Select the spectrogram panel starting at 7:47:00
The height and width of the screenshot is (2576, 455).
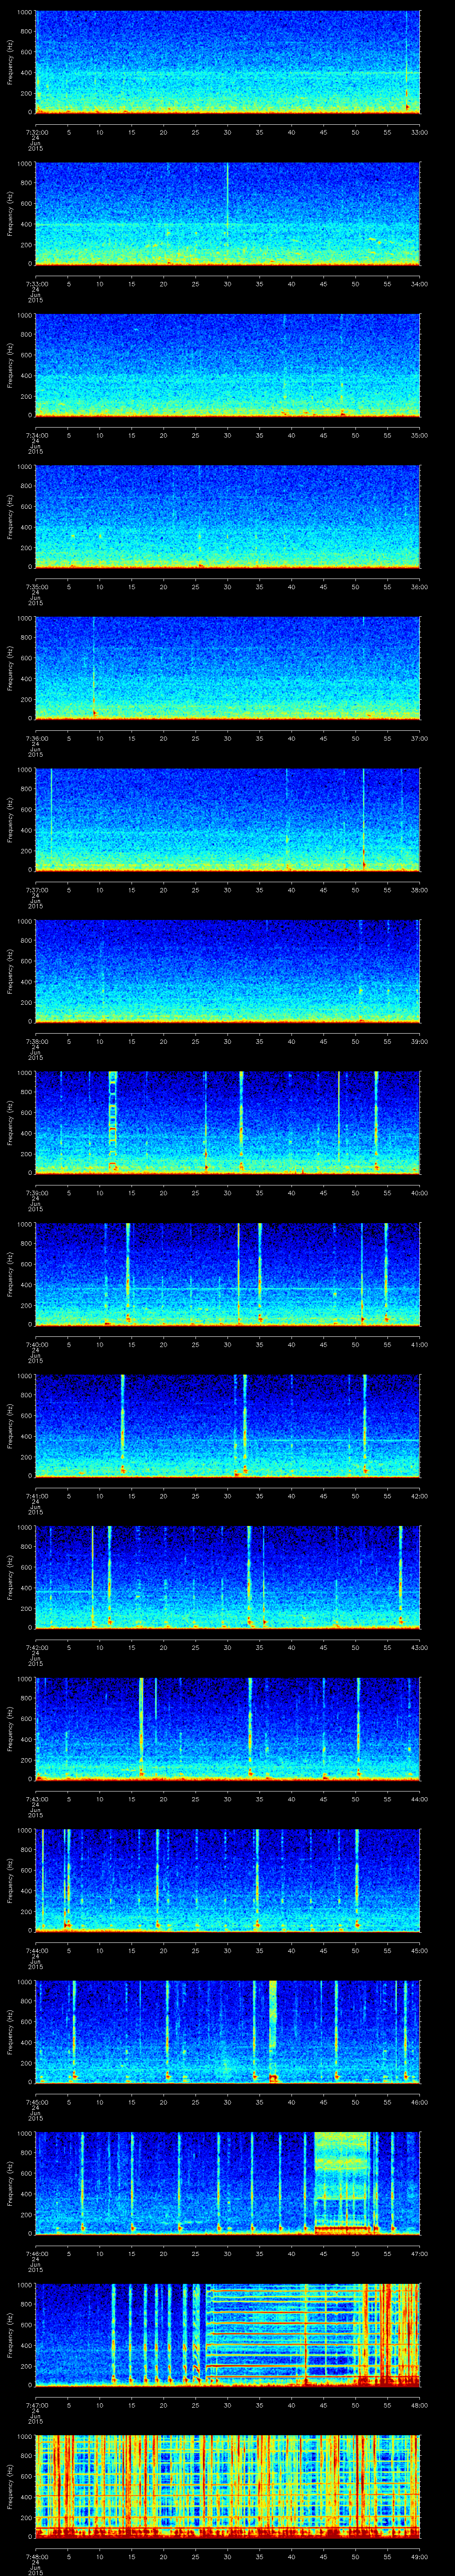[x=228, y=2334]
